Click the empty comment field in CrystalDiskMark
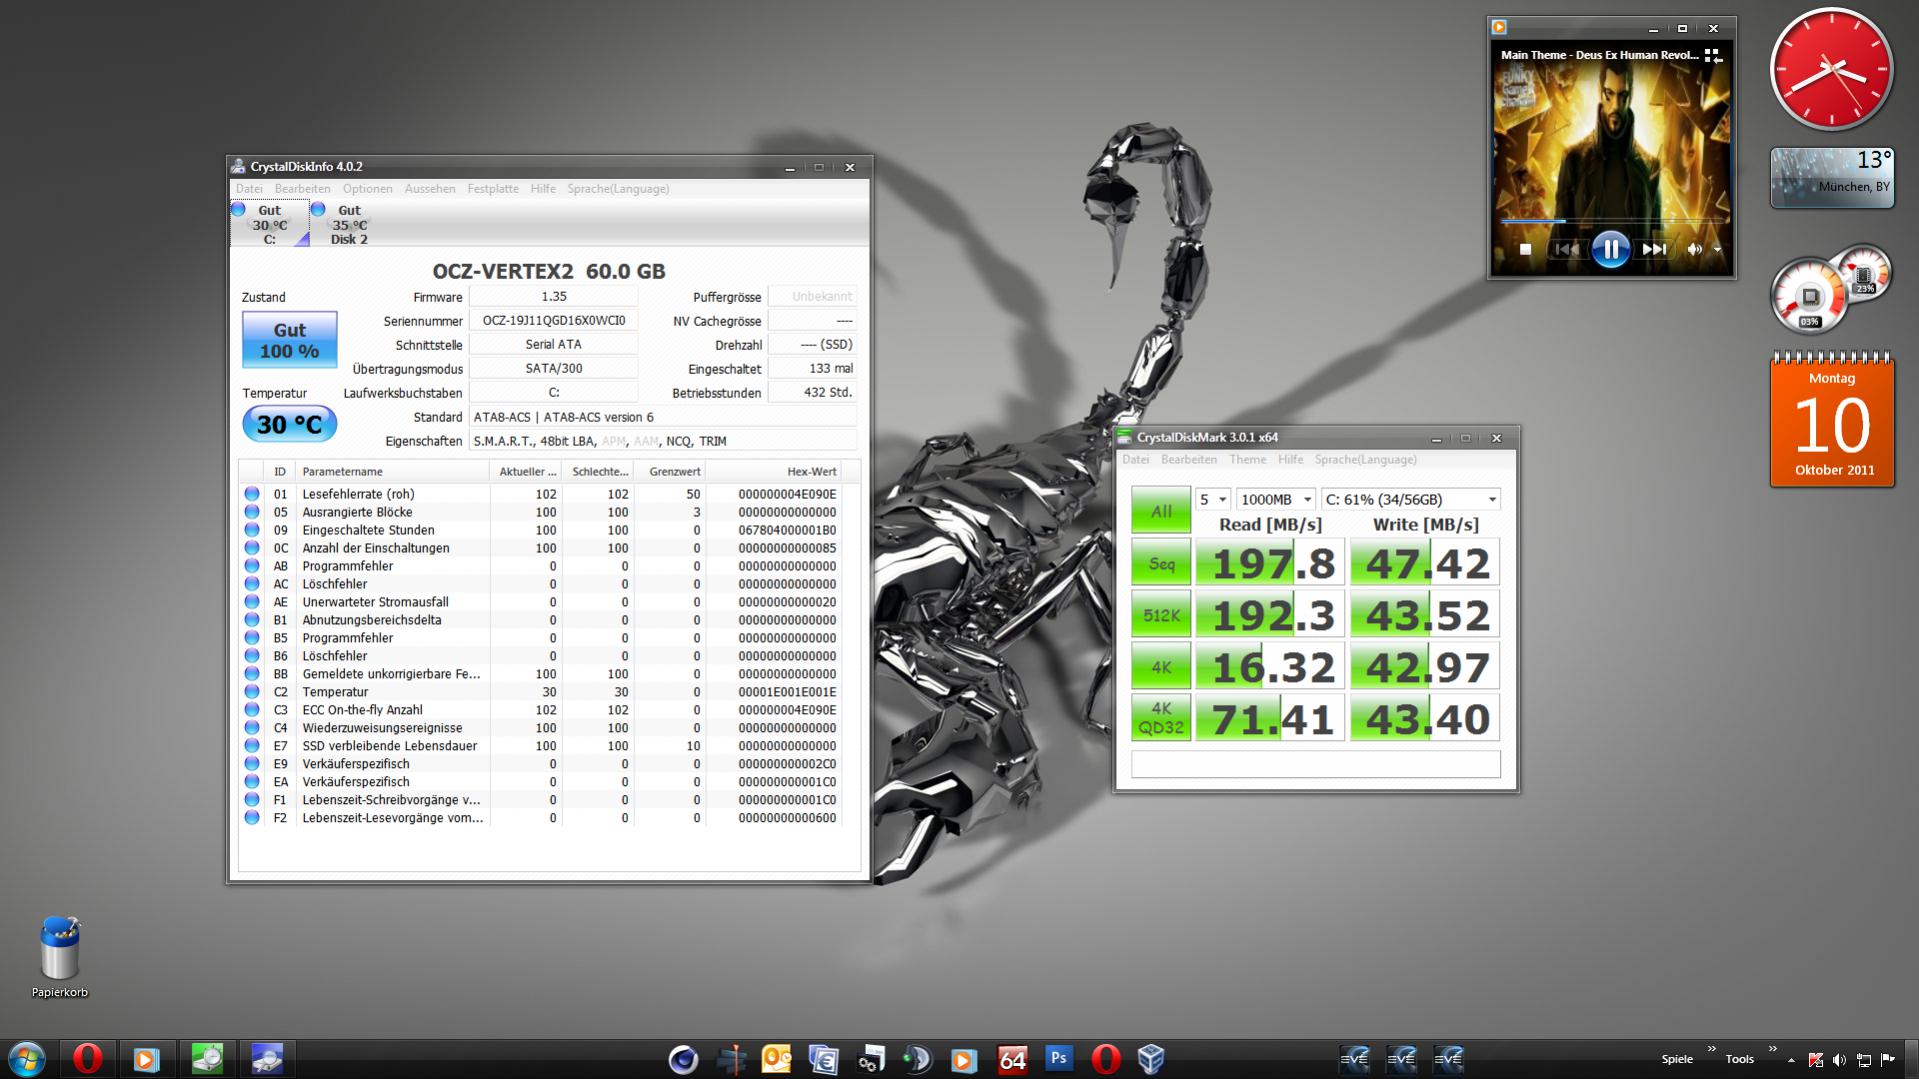 pos(1316,764)
